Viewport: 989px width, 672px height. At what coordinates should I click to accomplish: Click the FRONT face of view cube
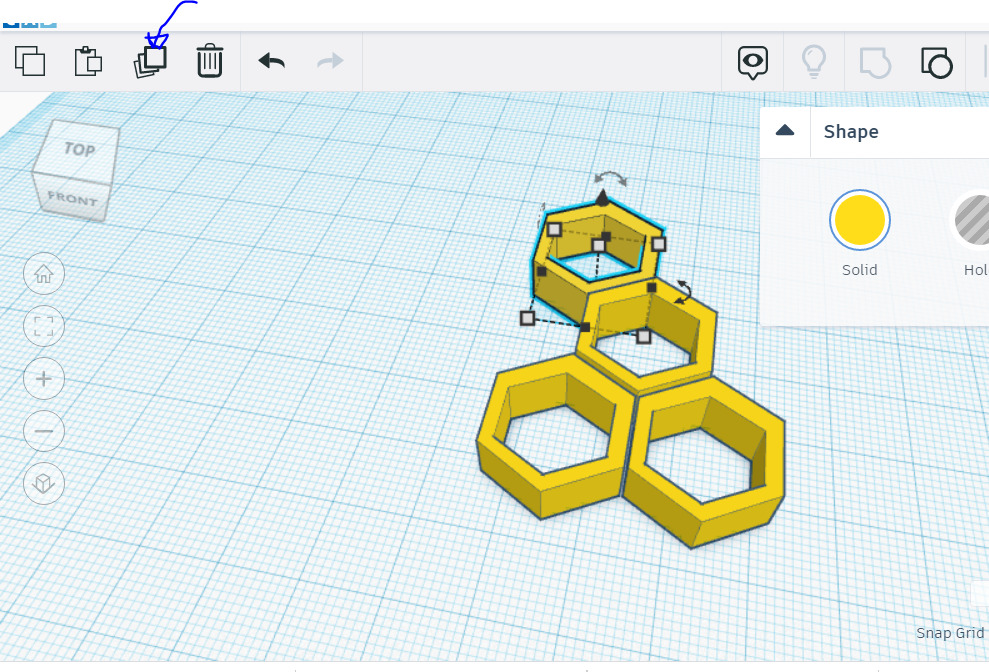coord(72,199)
